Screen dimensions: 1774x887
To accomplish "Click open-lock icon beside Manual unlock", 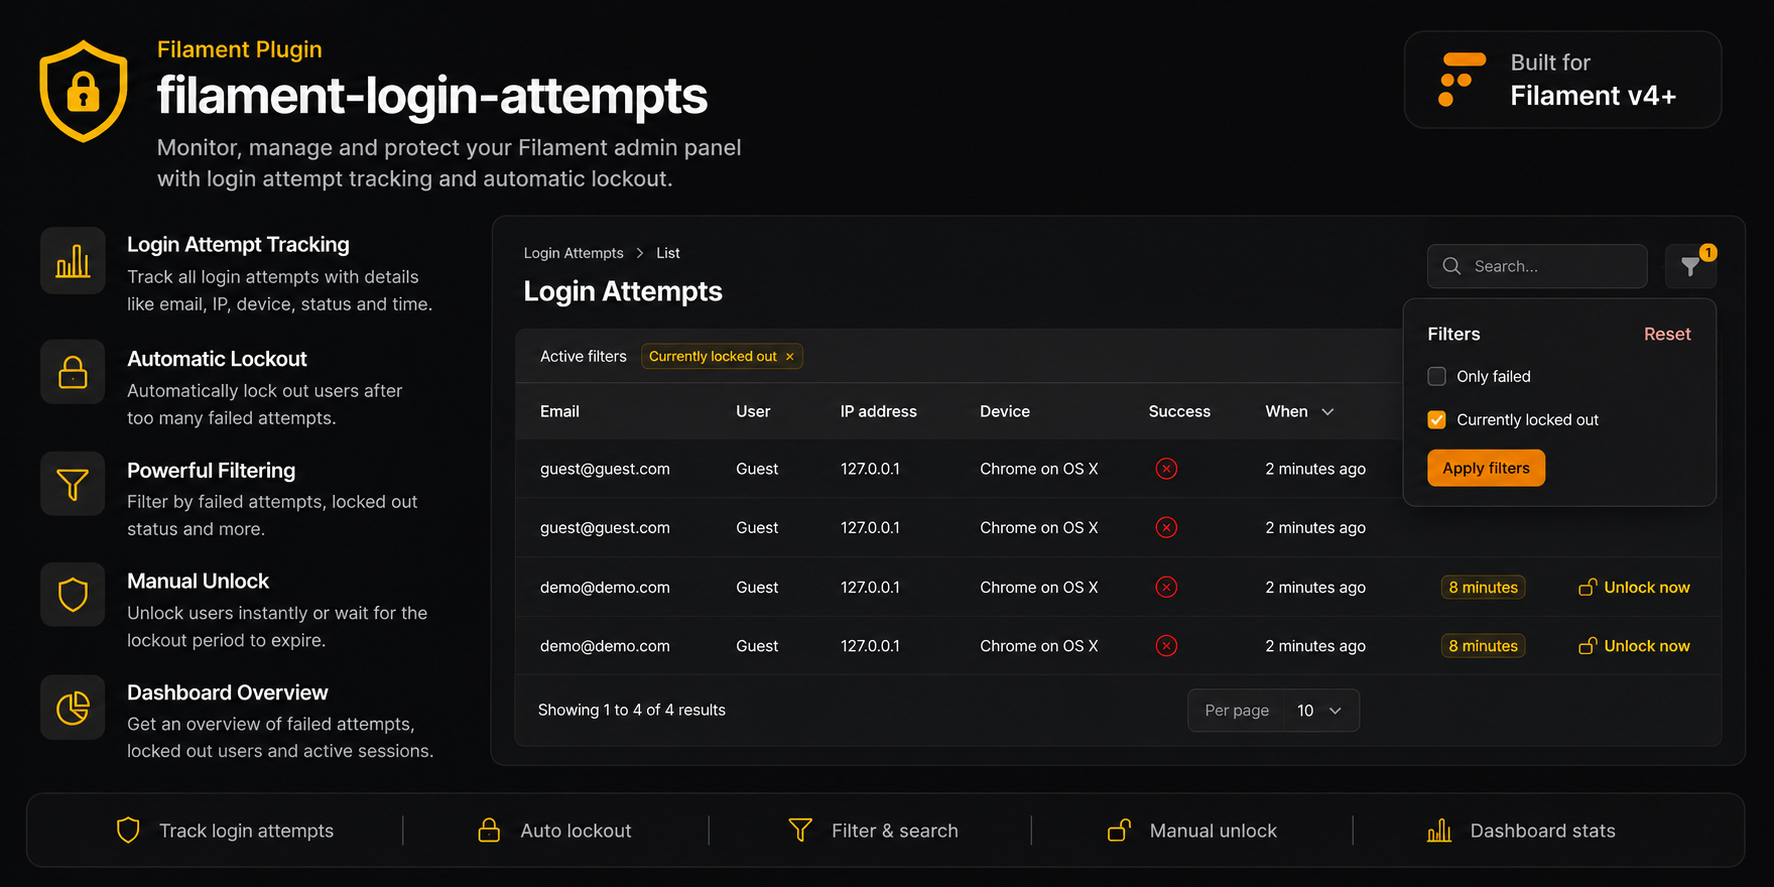I will point(1119,830).
